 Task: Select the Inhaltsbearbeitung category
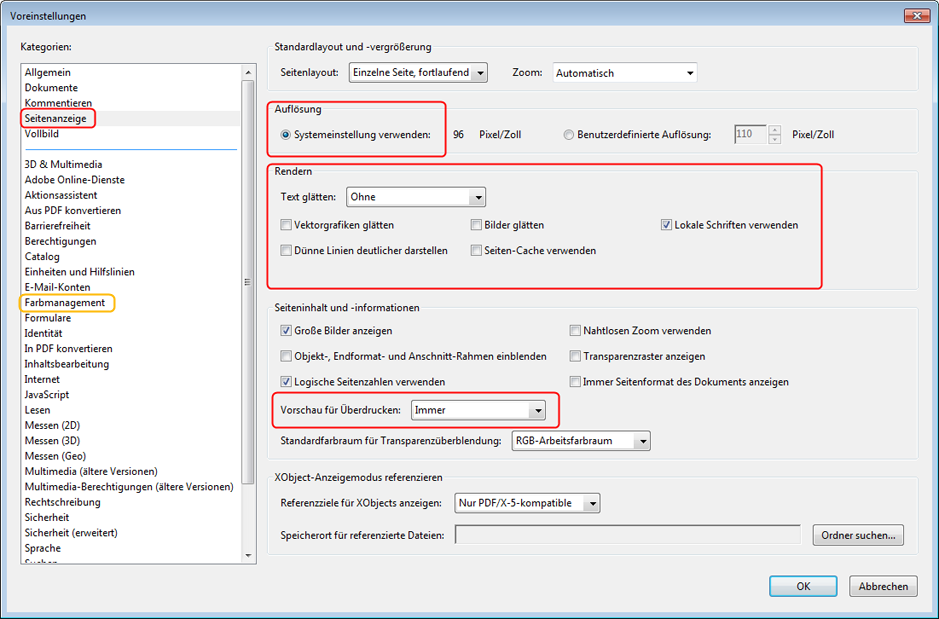pos(66,364)
